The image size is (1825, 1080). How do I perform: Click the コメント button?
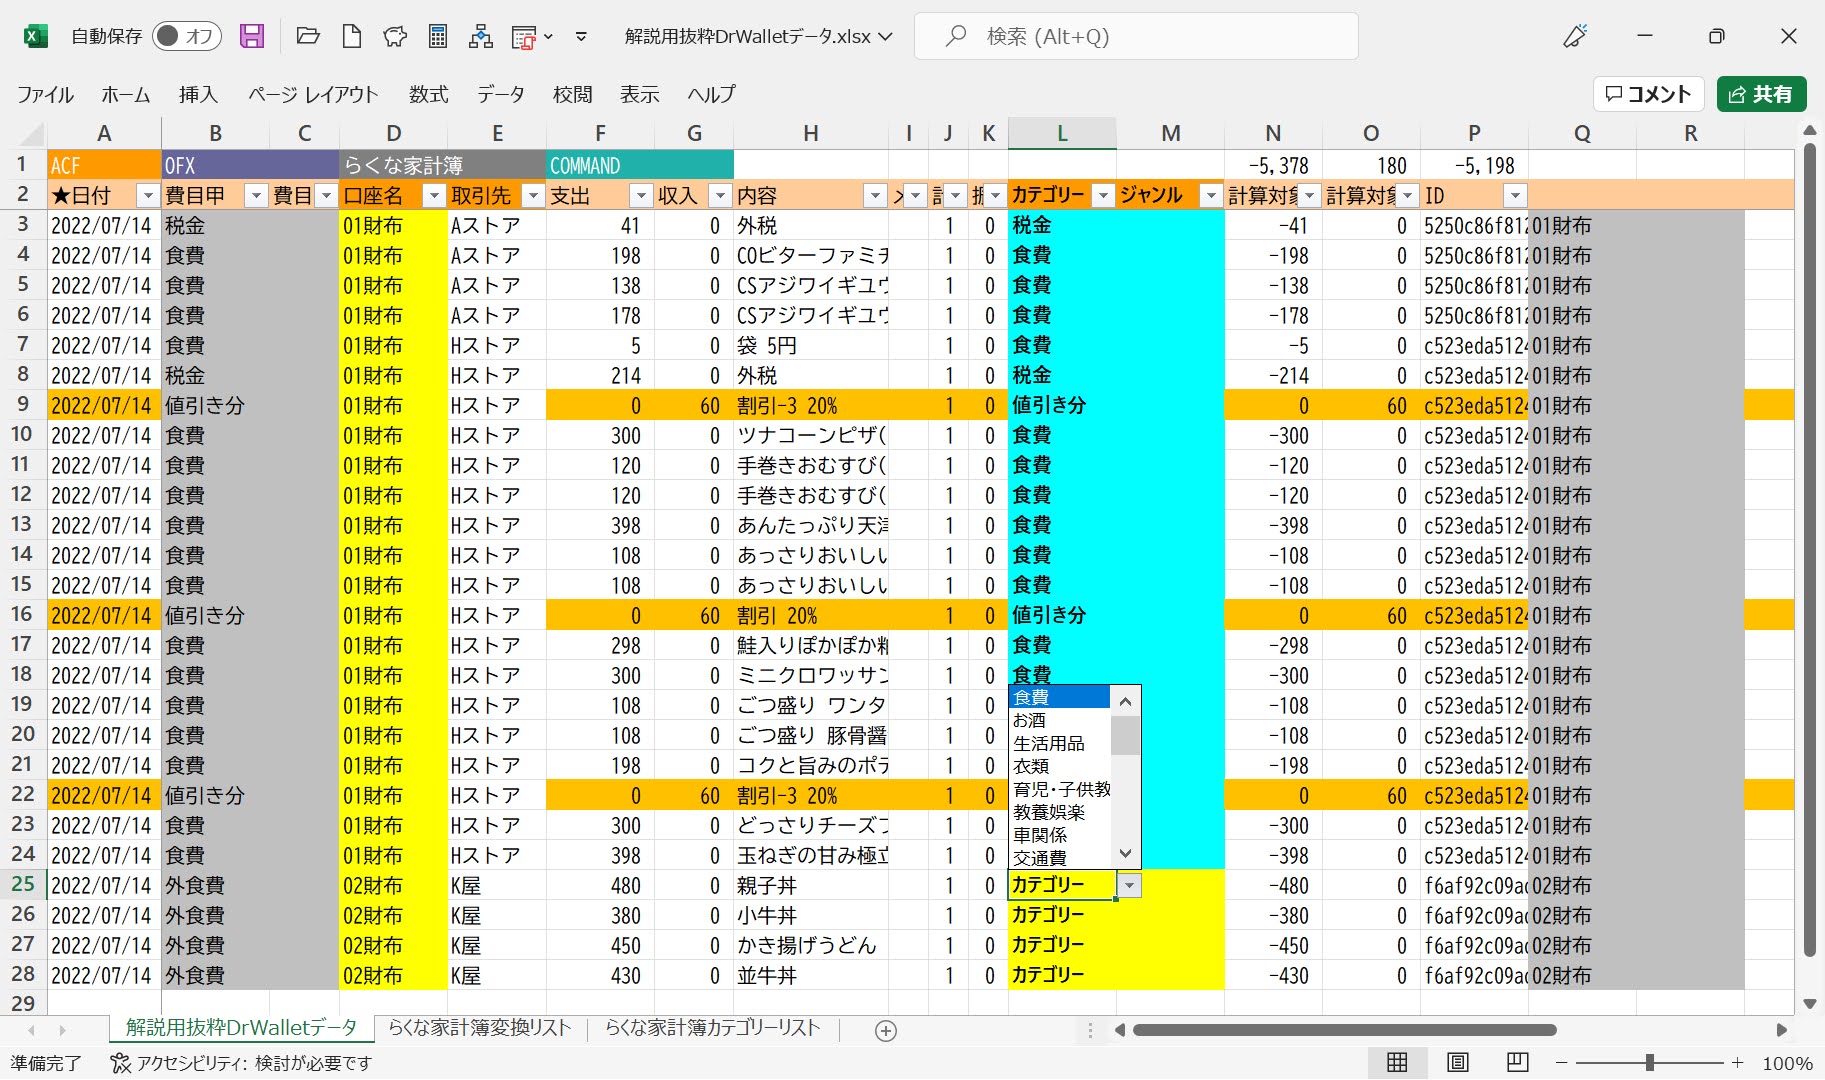[x=1648, y=94]
